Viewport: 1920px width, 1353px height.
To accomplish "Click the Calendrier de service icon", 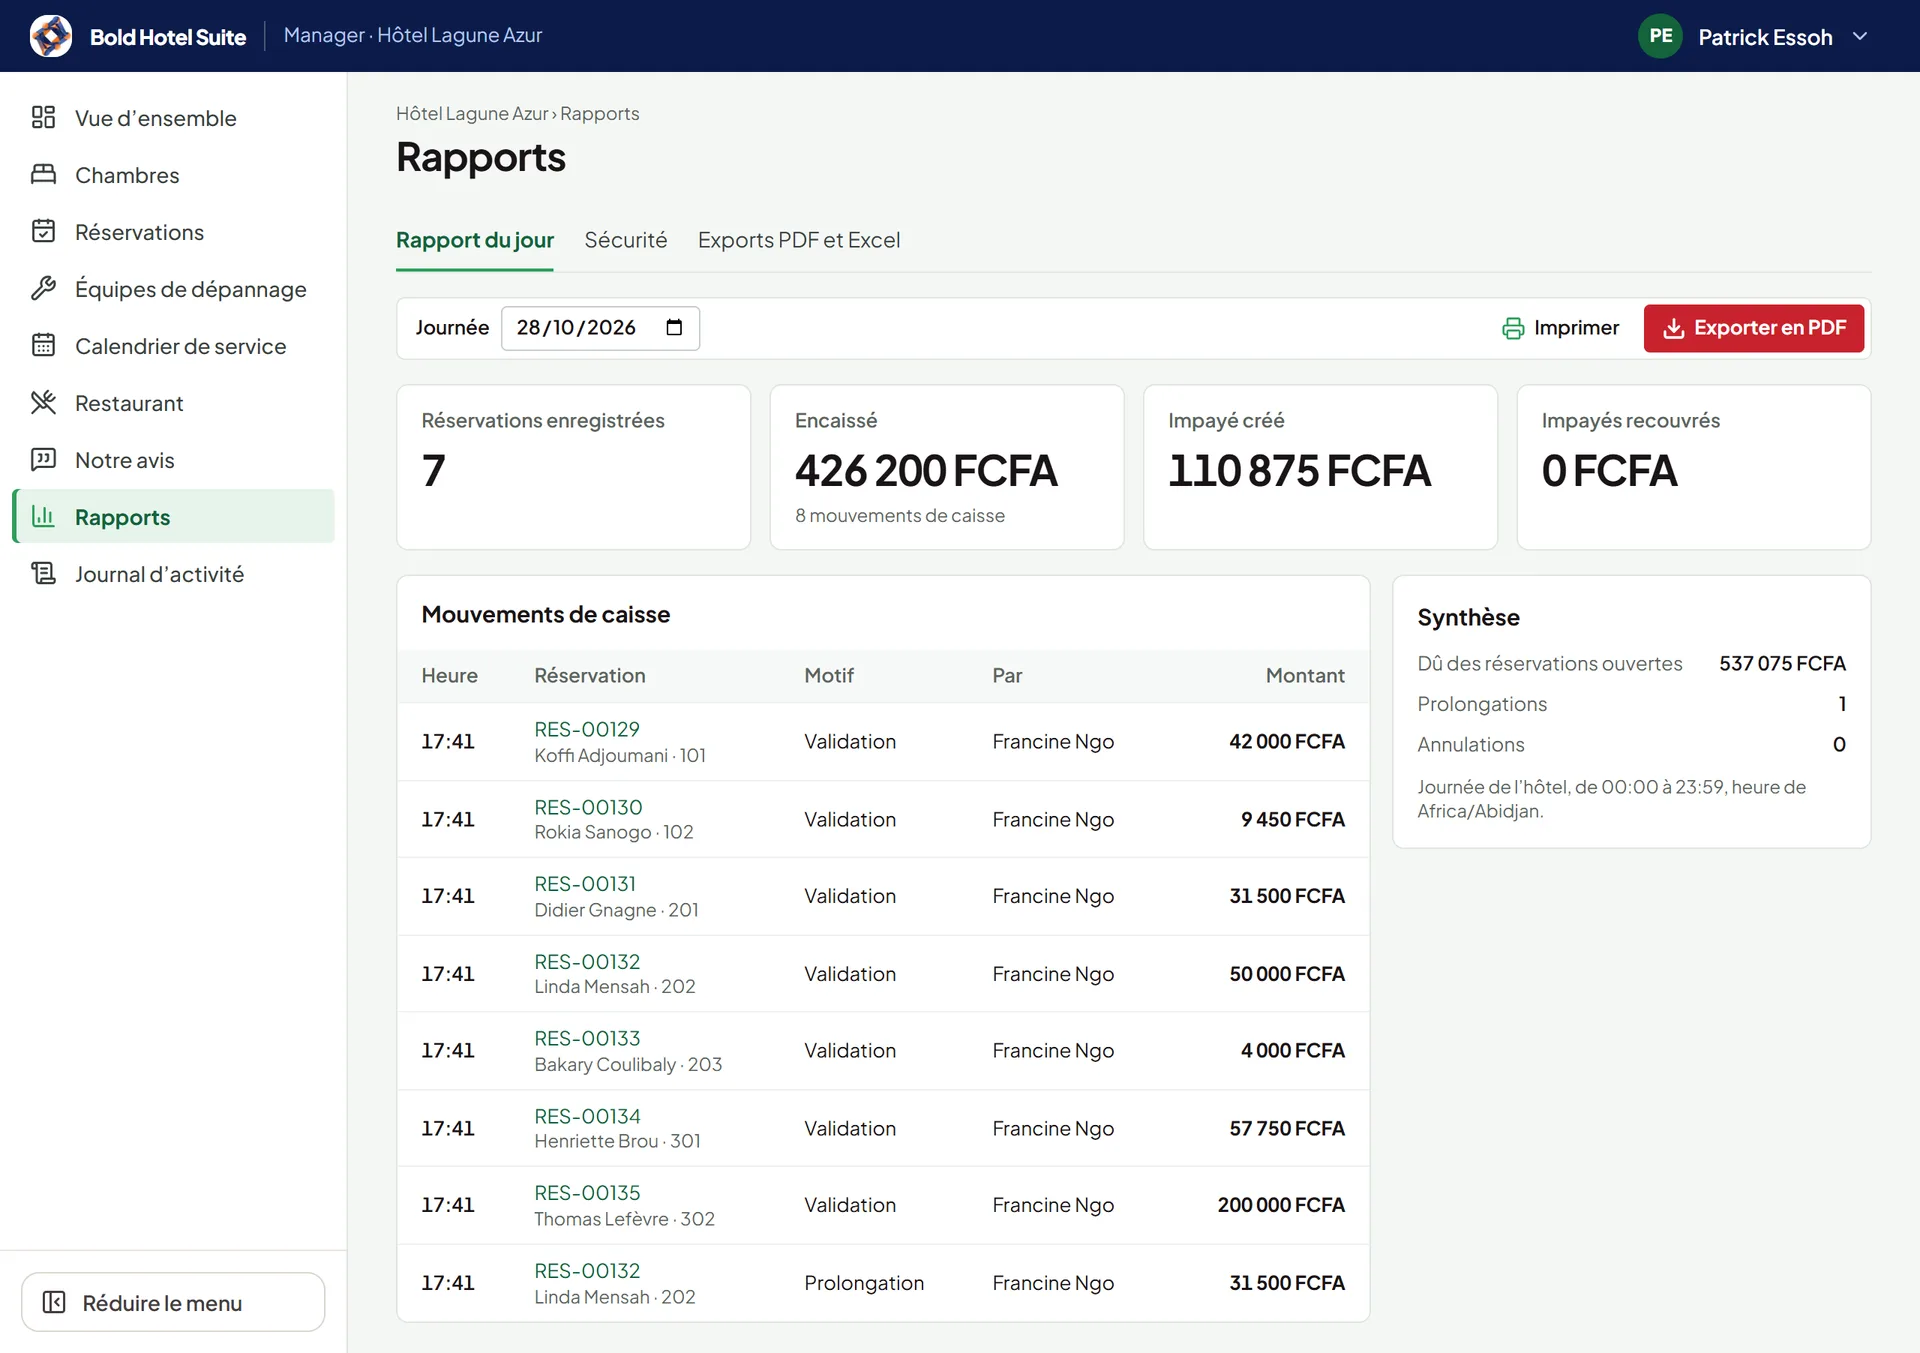I will click(43, 346).
